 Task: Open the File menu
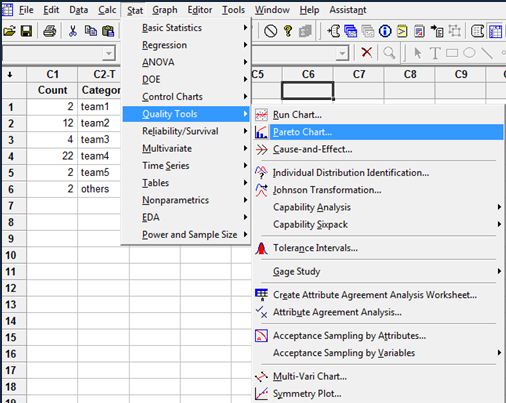[26, 10]
